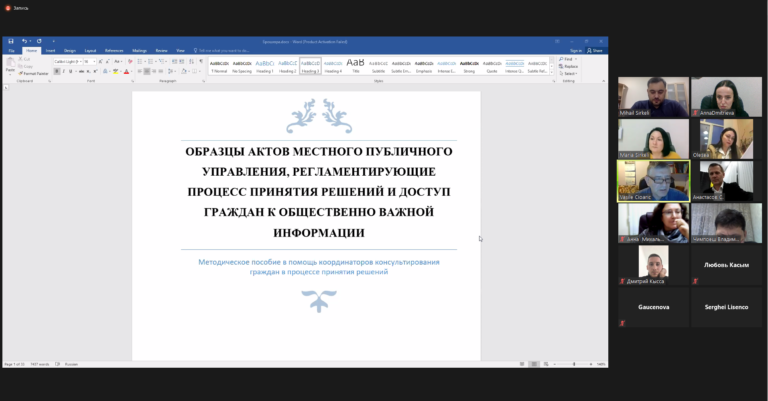
Task: Switch to Web Layout view in status bar
Action: (x=546, y=364)
